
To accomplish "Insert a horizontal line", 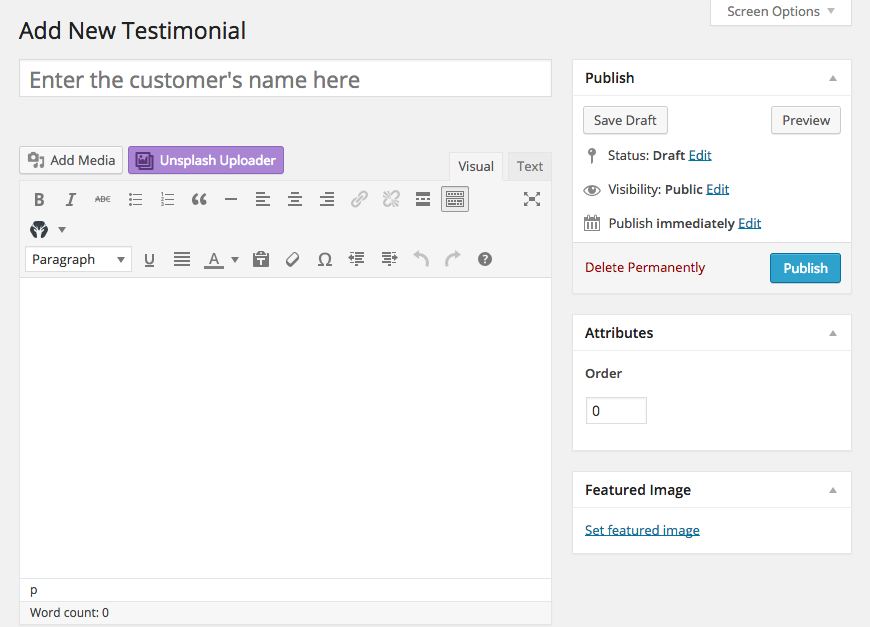I will tap(231, 199).
